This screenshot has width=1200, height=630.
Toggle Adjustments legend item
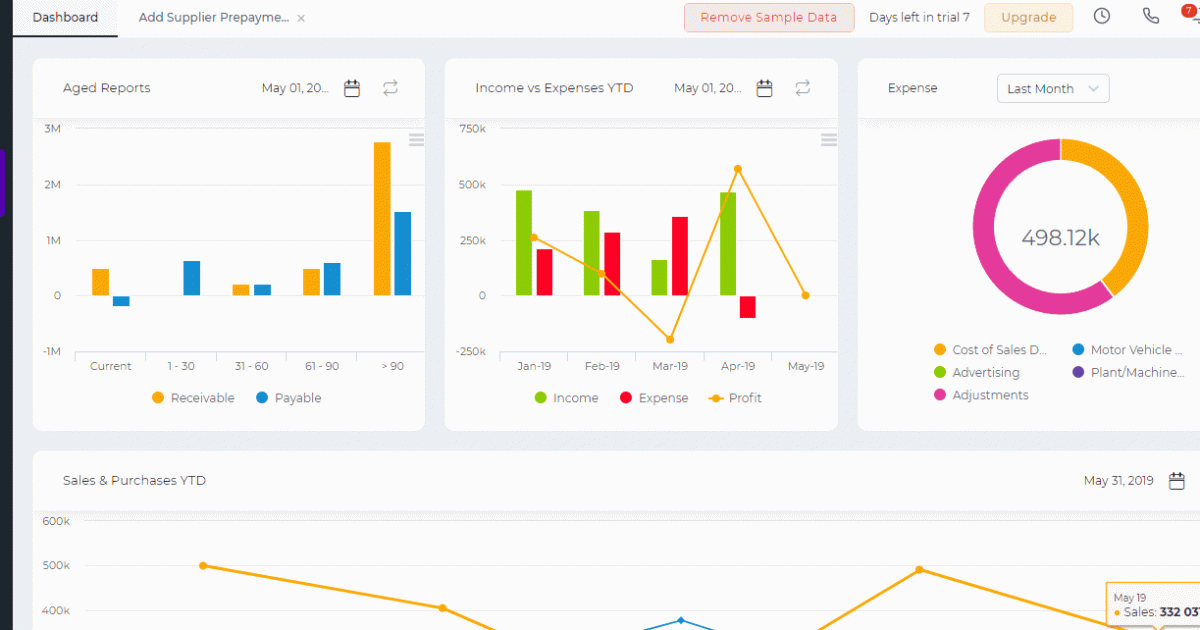click(x=980, y=395)
